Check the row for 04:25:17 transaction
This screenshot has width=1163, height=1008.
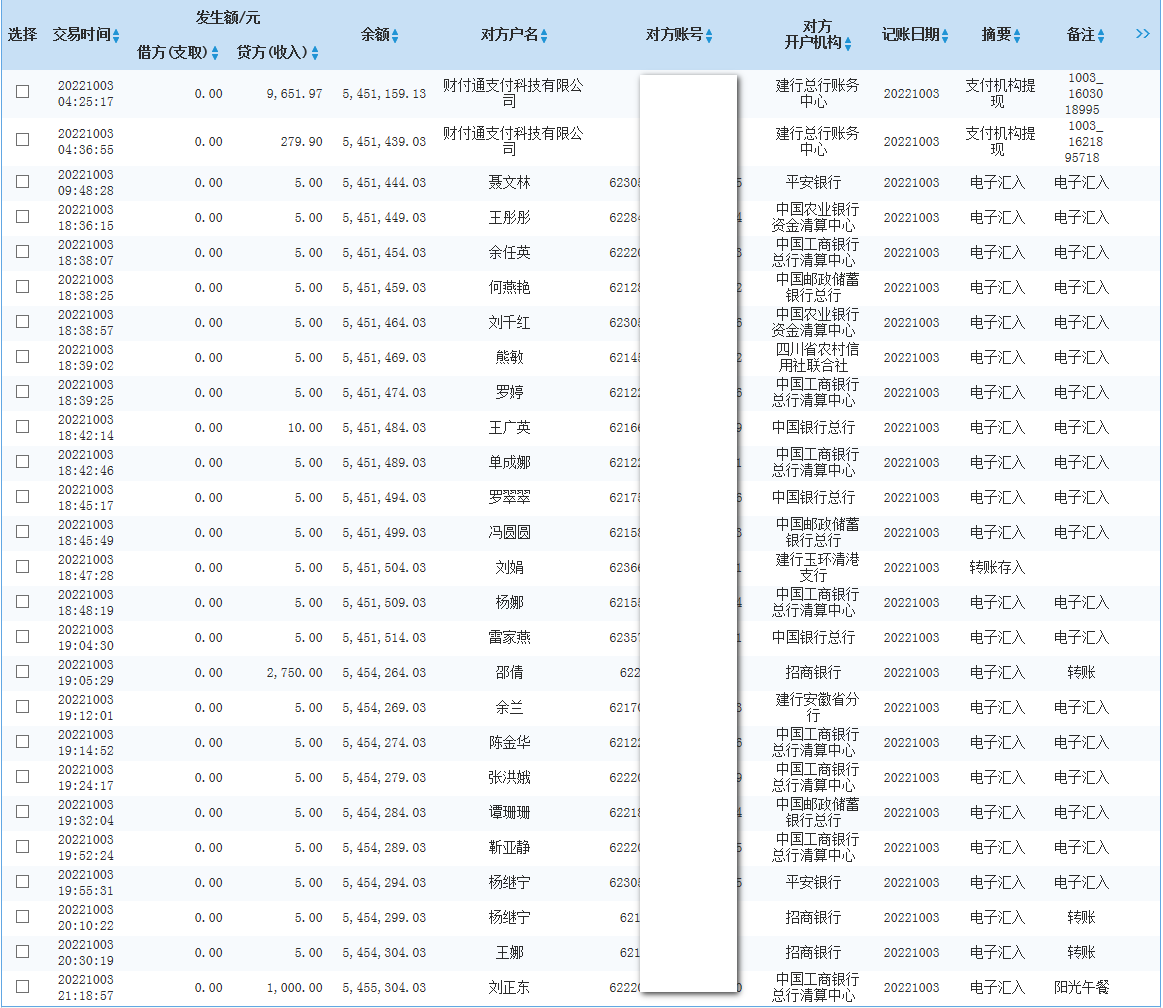point(23,91)
